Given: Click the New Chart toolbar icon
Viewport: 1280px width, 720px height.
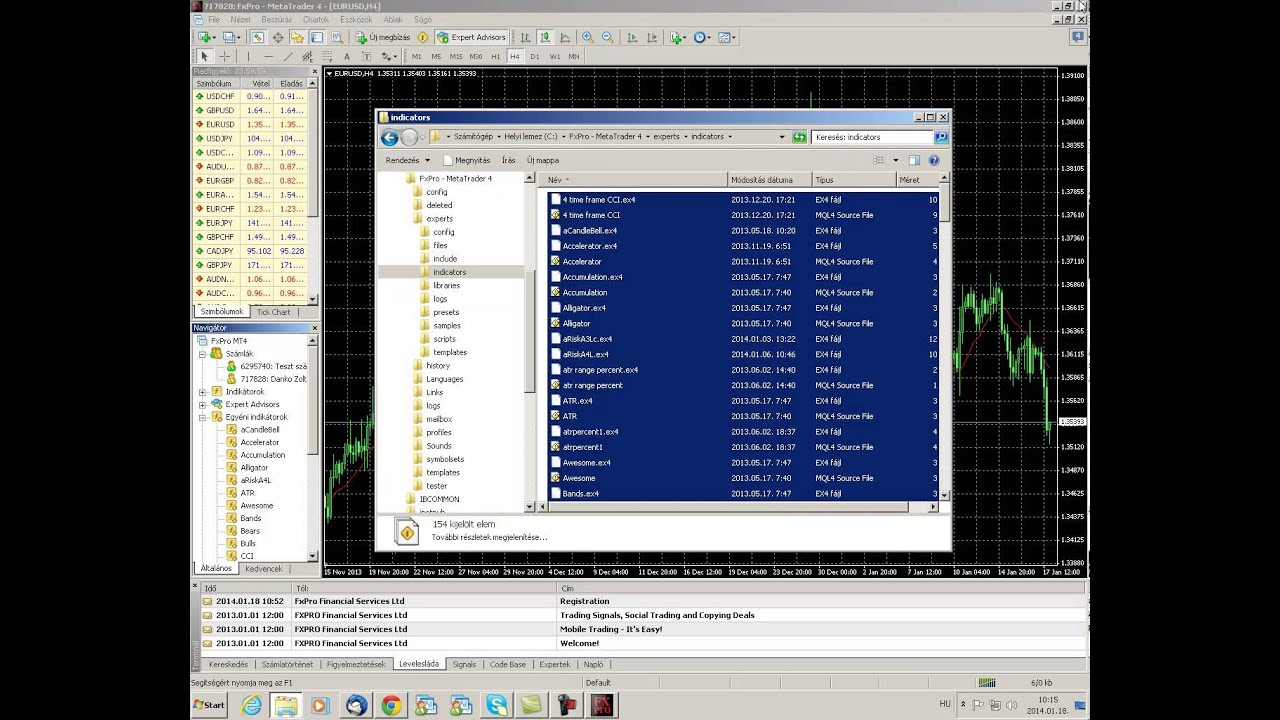Looking at the screenshot, I should (206, 37).
